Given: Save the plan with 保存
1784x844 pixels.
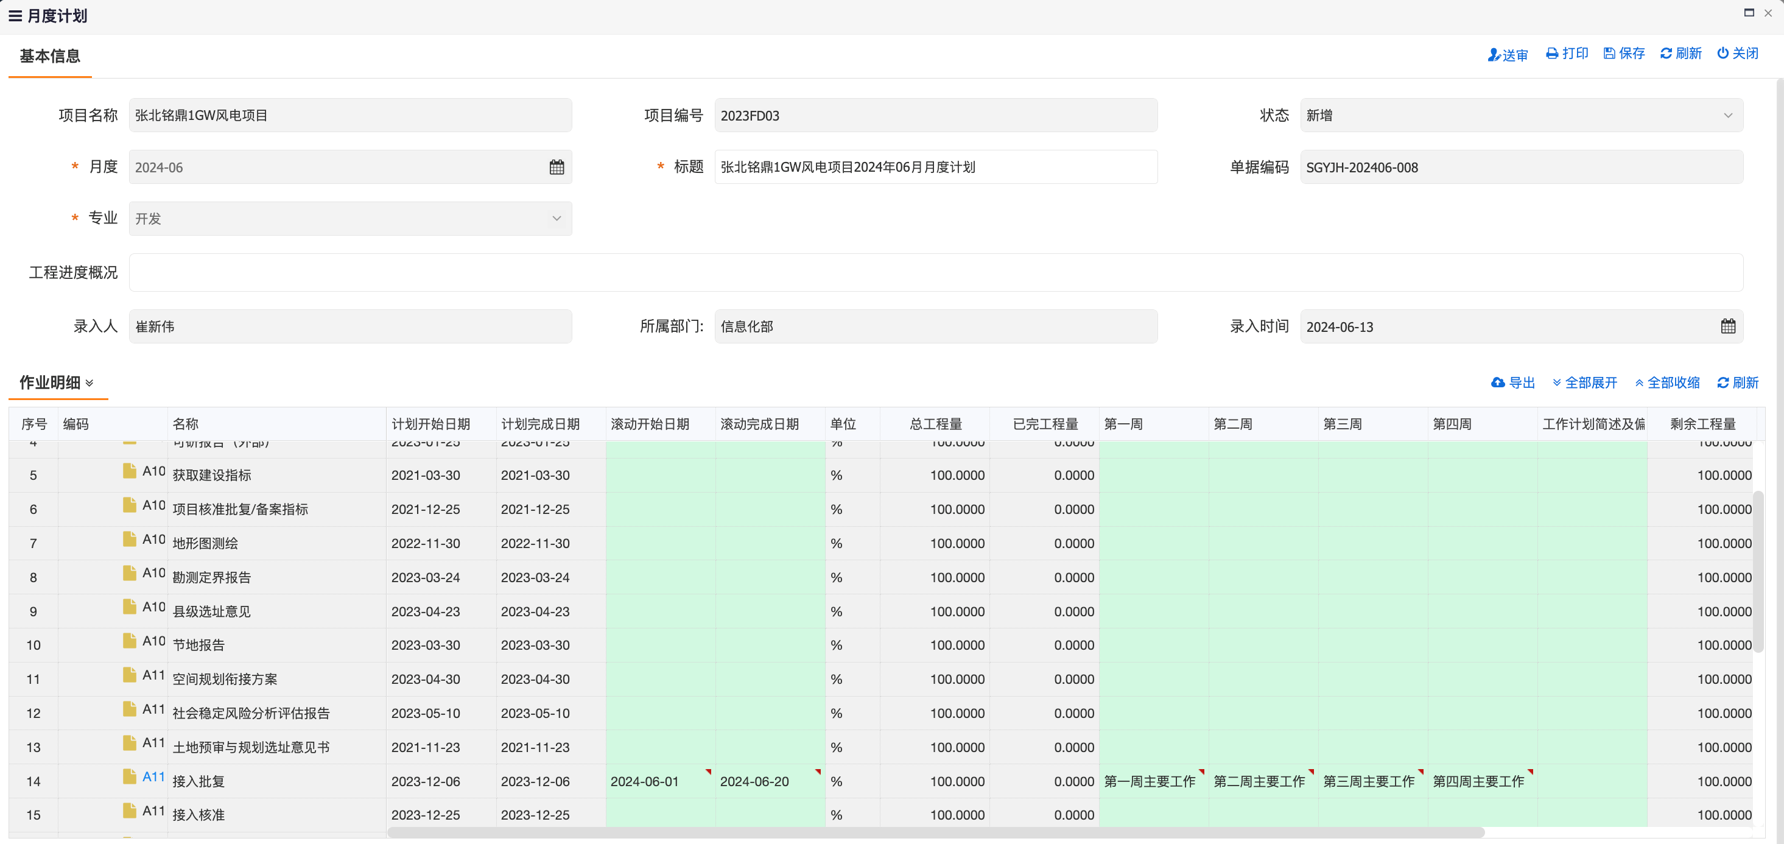Looking at the screenshot, I should [1624, 54].
